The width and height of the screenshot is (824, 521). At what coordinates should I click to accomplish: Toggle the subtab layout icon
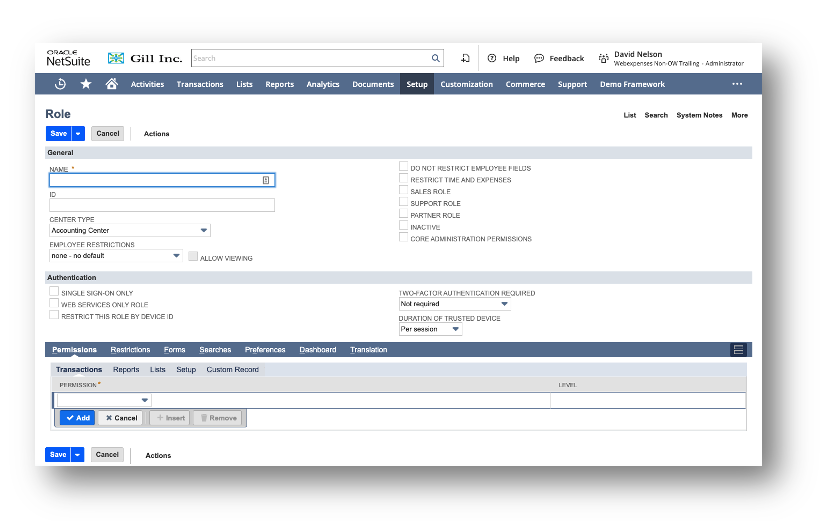(x=738, y=350)
